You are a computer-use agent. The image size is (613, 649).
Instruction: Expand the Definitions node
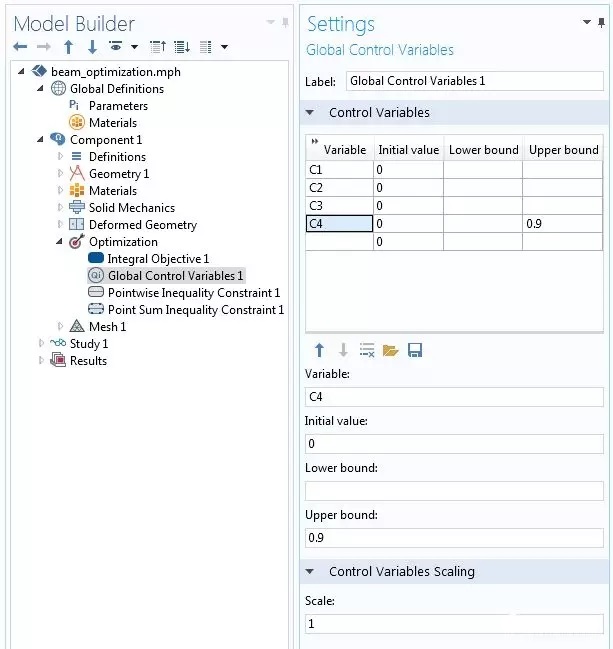tap(60, 156)
